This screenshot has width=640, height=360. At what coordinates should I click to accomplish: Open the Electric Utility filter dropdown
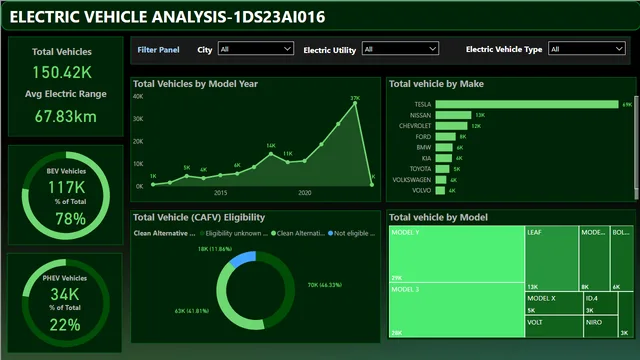point(400,49)
